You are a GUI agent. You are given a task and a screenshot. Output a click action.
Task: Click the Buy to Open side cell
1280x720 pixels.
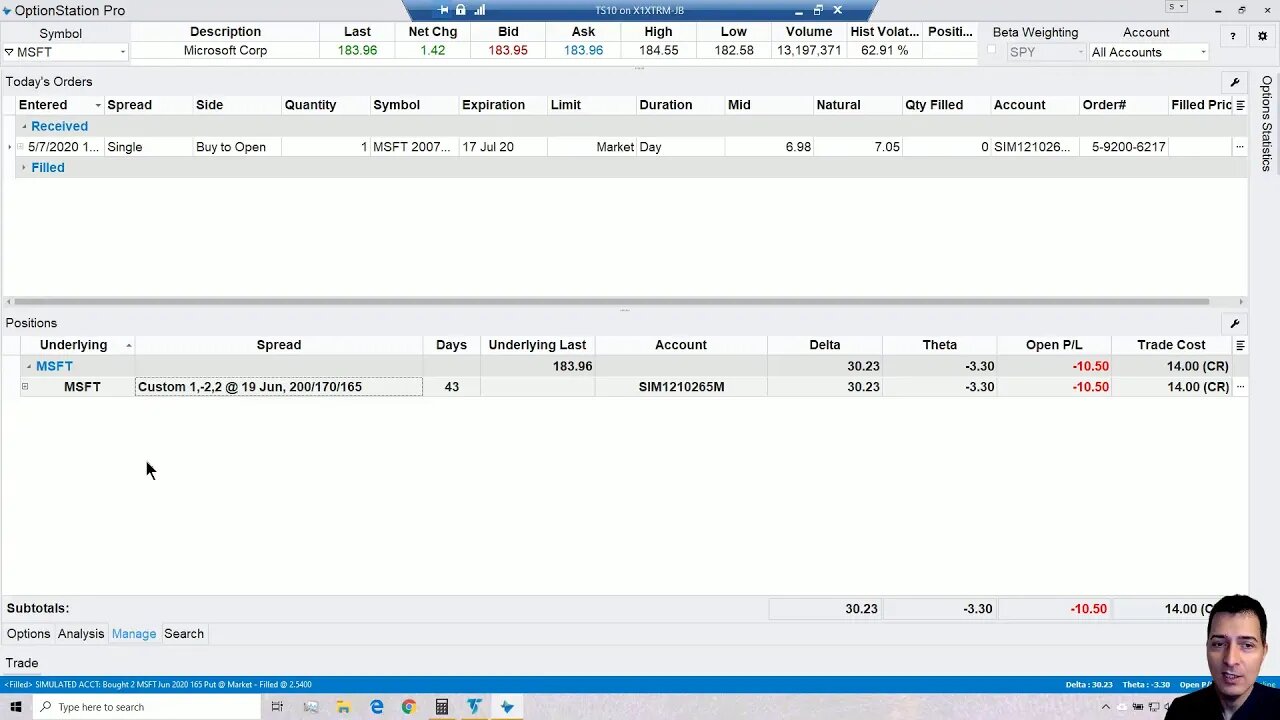pos(237,147)
